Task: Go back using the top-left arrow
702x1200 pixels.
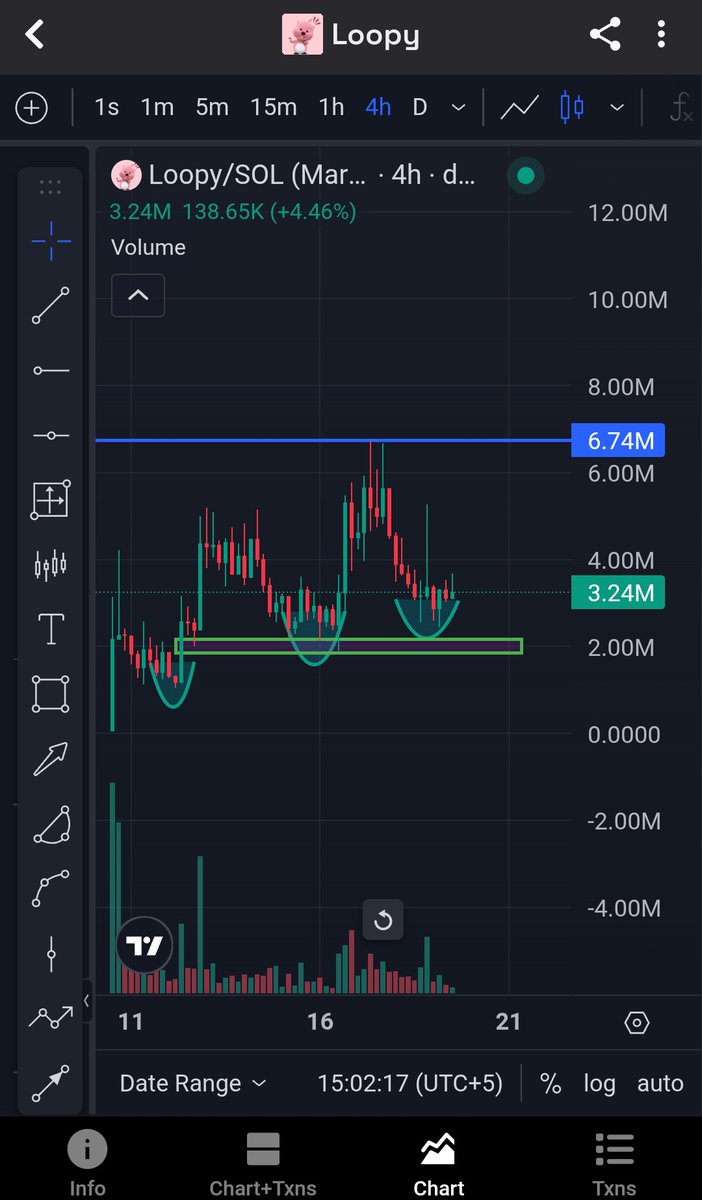Action: click(x=35, y=35)
